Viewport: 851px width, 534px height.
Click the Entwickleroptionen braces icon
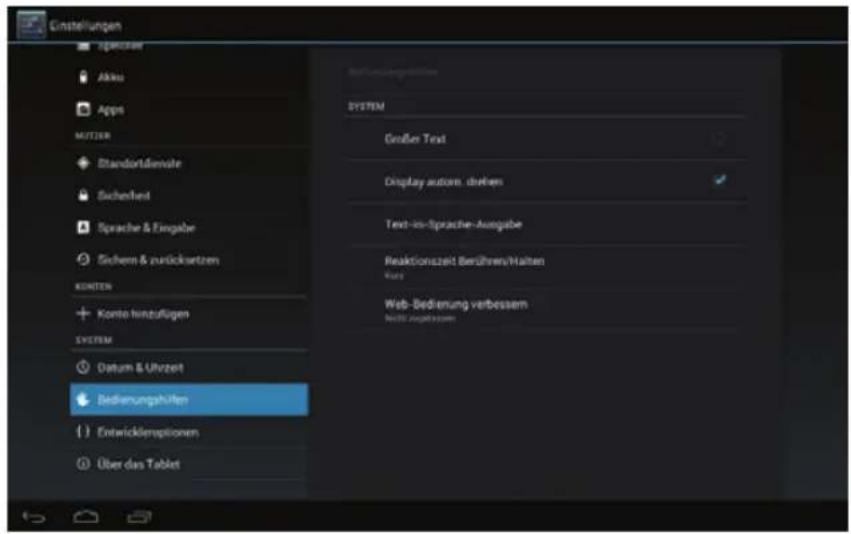coord(83,432)
